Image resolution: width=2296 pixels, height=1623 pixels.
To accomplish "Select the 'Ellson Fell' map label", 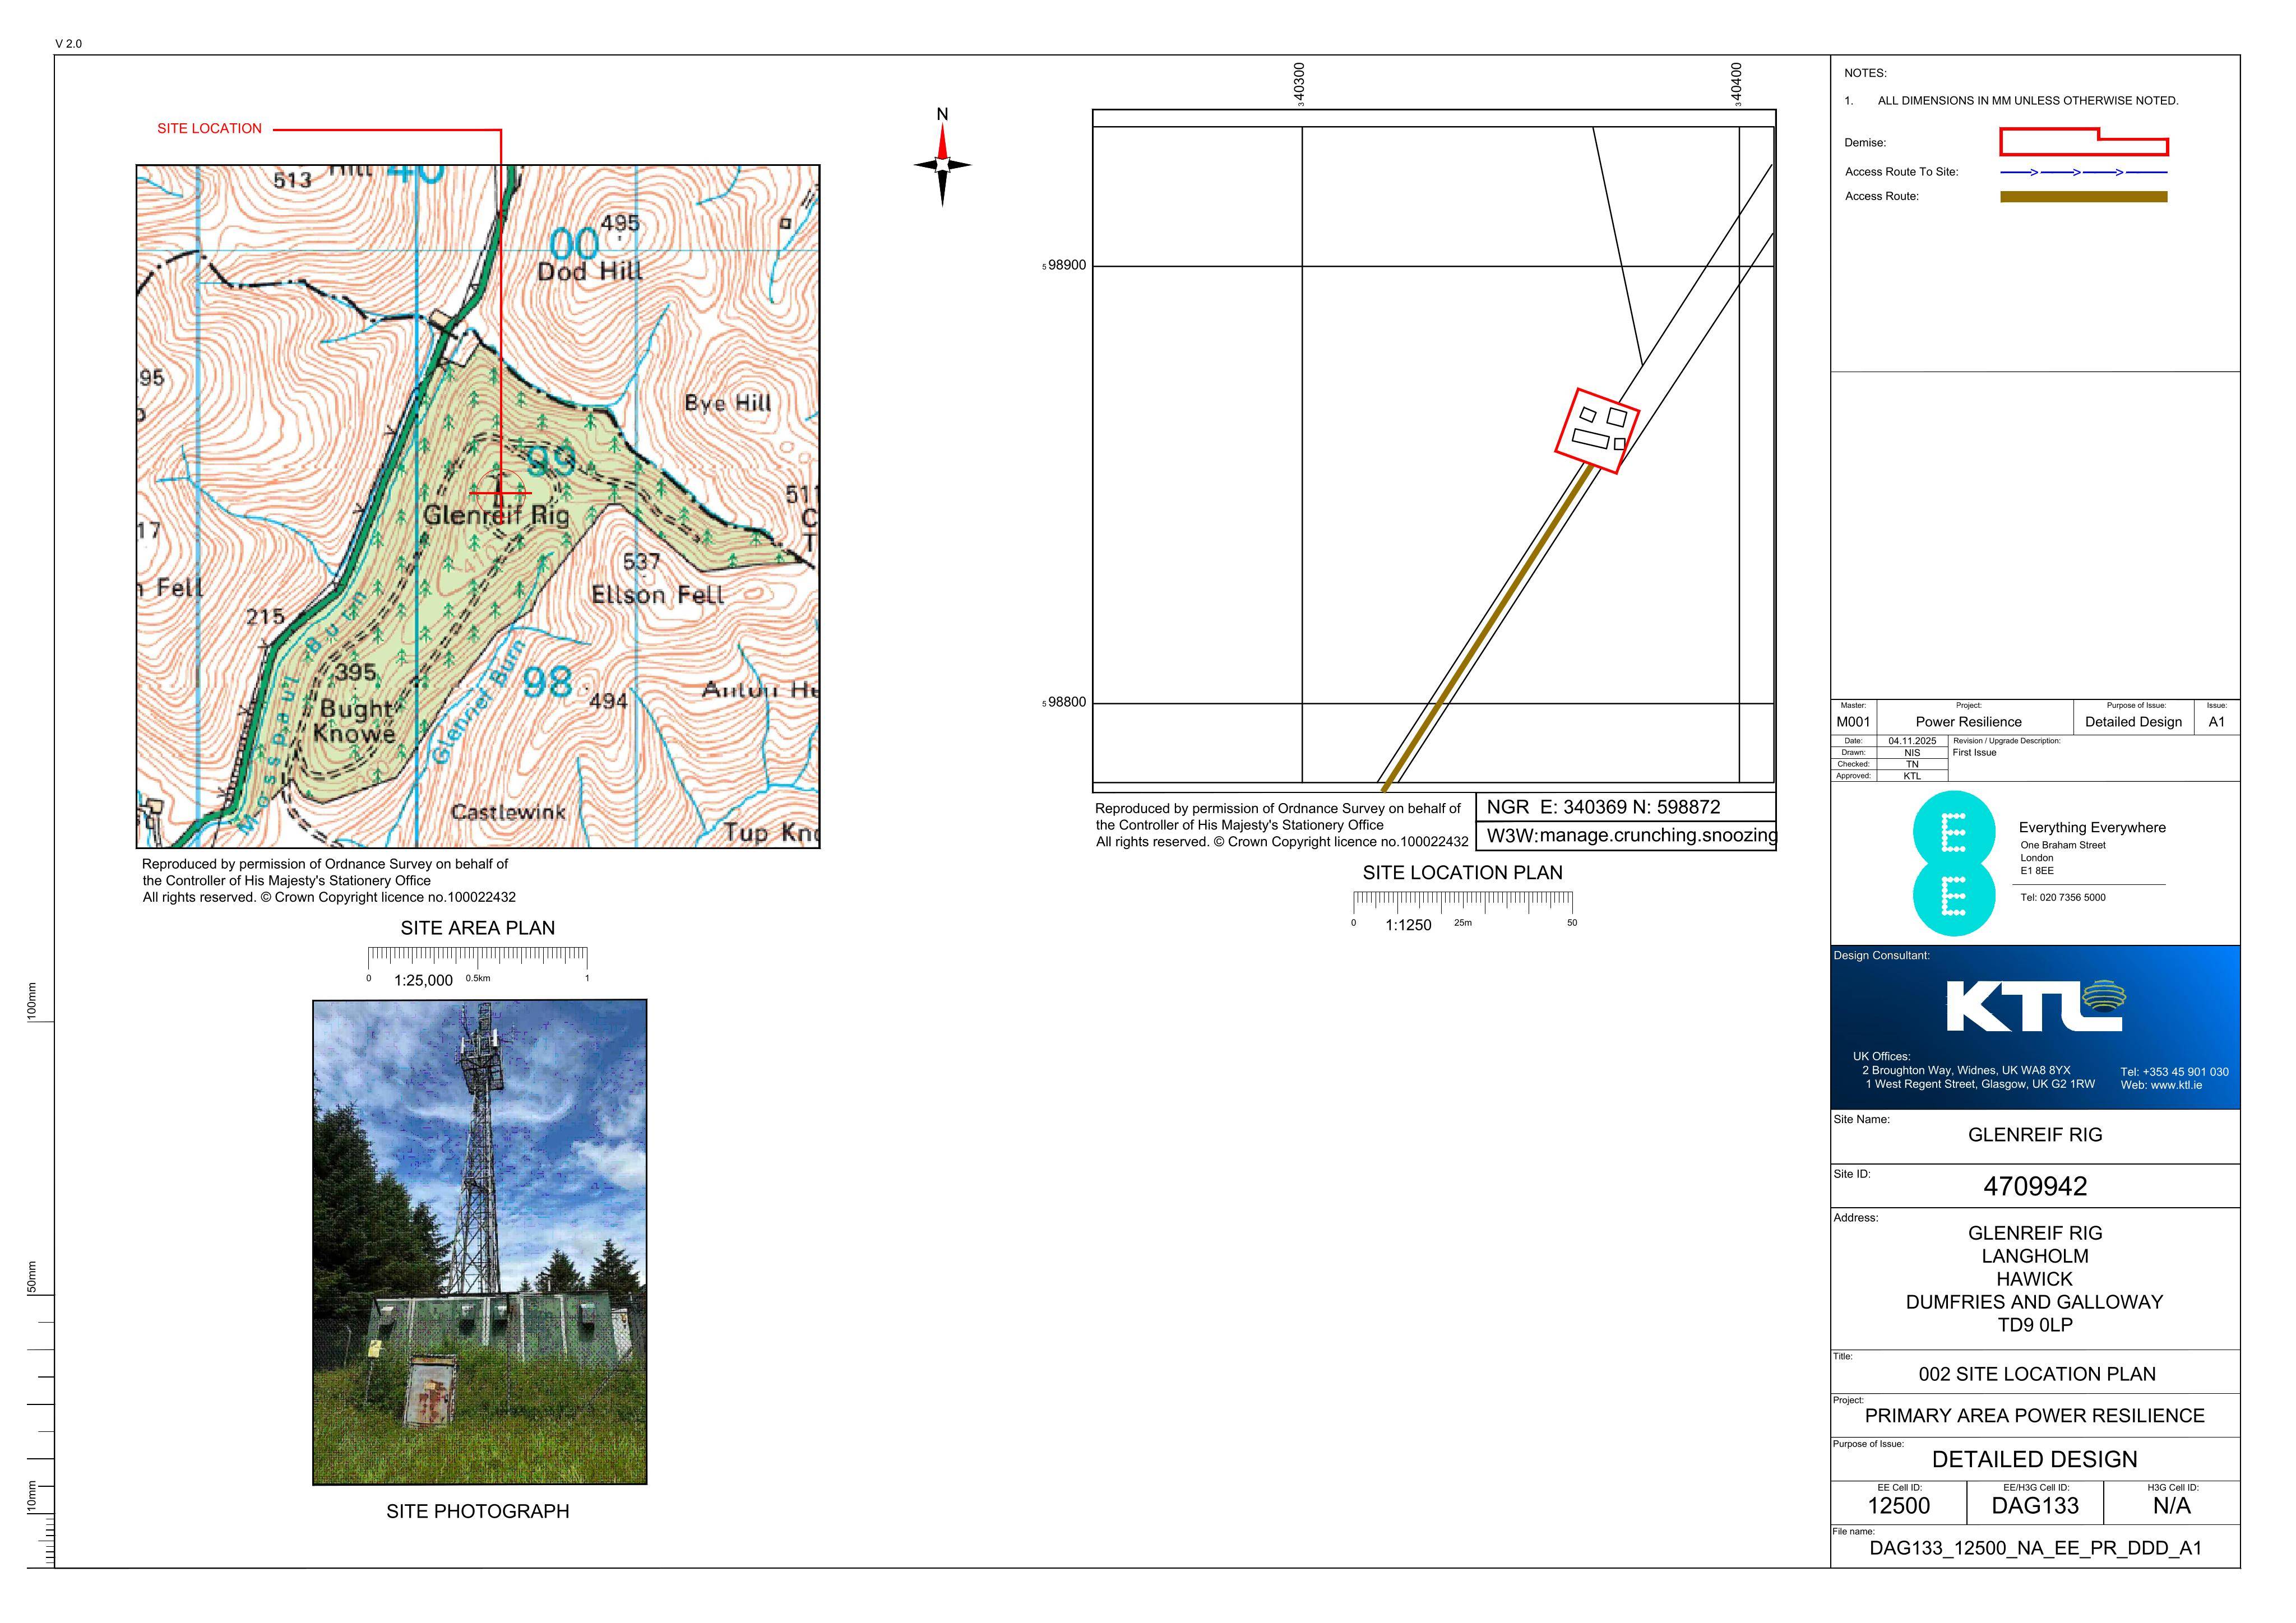I will coord(657,595).
